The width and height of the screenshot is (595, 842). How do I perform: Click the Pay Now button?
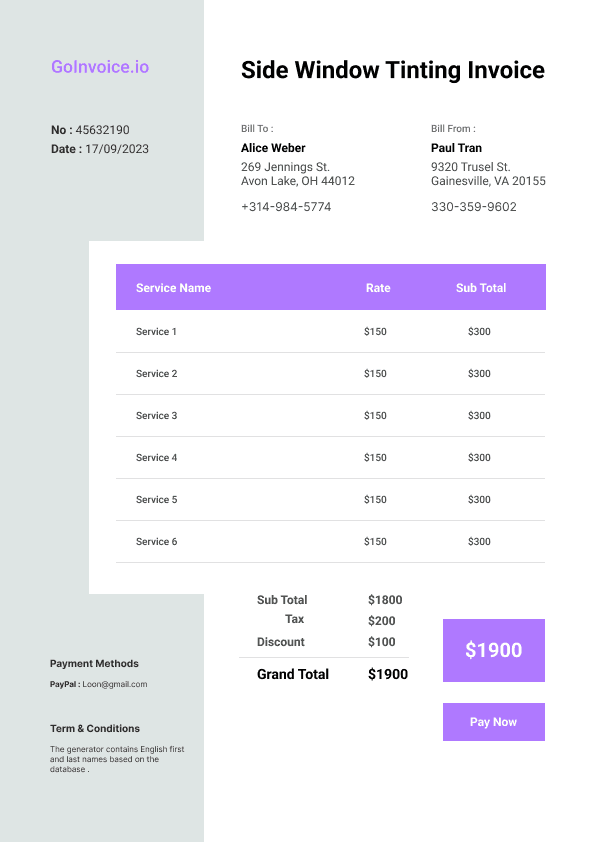point(494,722)
